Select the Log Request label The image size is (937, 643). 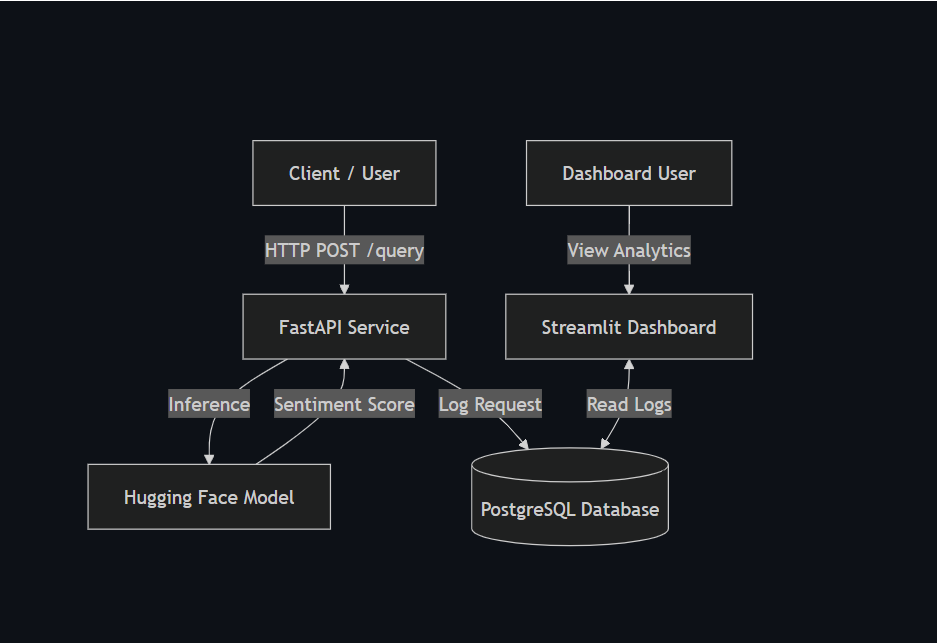(489, 404)
